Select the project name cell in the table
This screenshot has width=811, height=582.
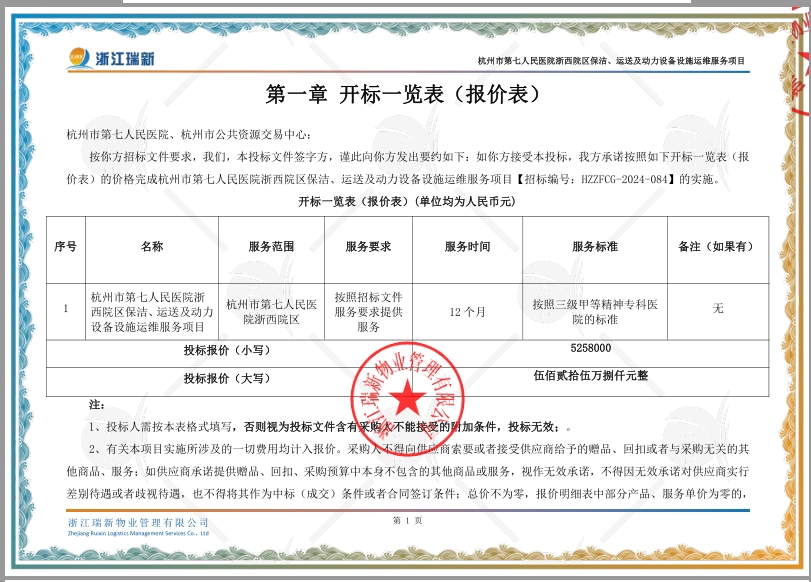pyautogui.click(x=152, y=312)
